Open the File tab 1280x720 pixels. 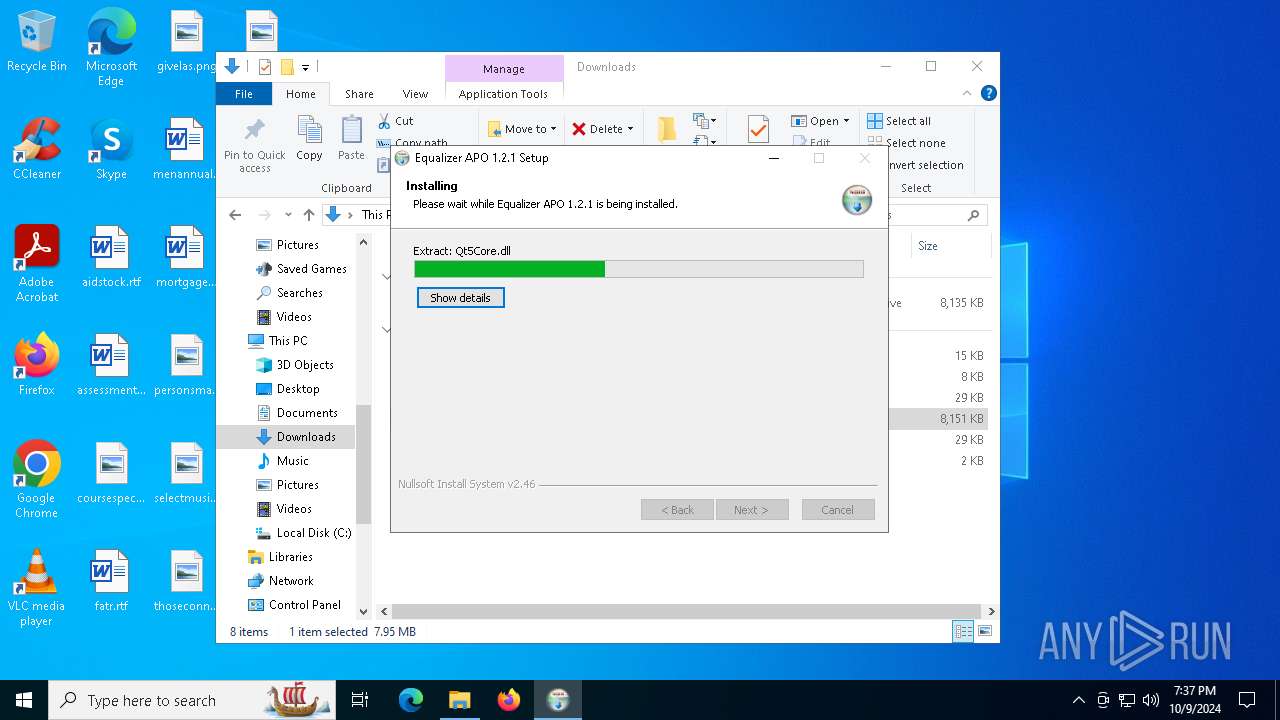tap(244, 94)
